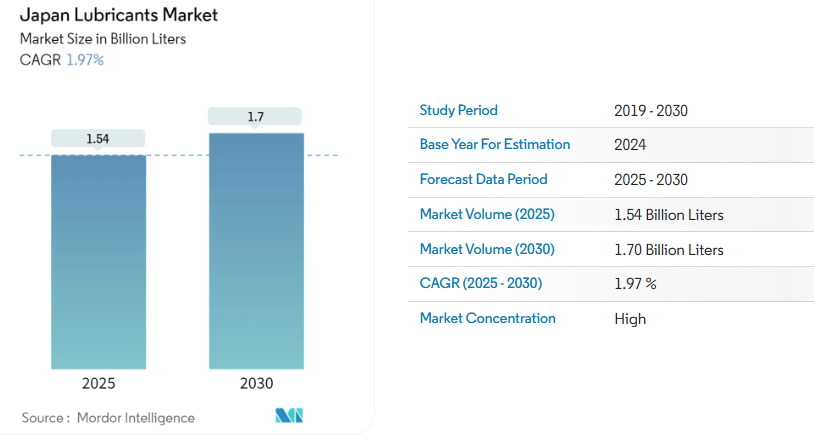814x440 pixels.
Task: Click the High market concentration value
Action: coord(630,319)
